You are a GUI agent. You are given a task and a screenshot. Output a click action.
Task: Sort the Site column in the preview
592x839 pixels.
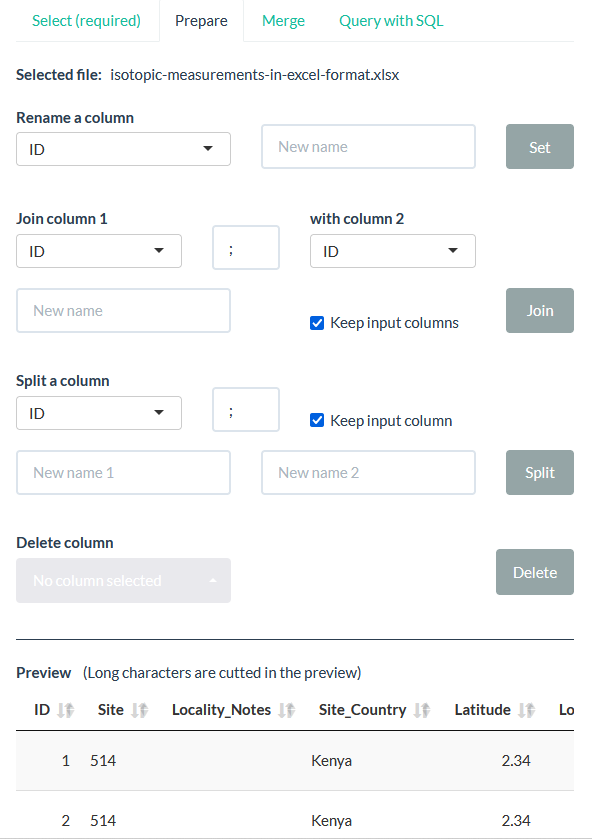[139, 709]
